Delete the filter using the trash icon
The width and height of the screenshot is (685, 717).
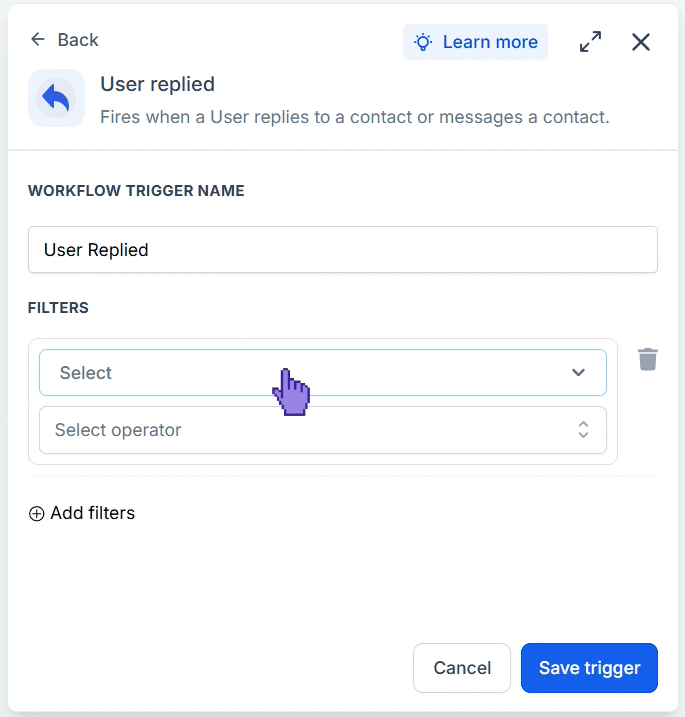pos(648,359)
